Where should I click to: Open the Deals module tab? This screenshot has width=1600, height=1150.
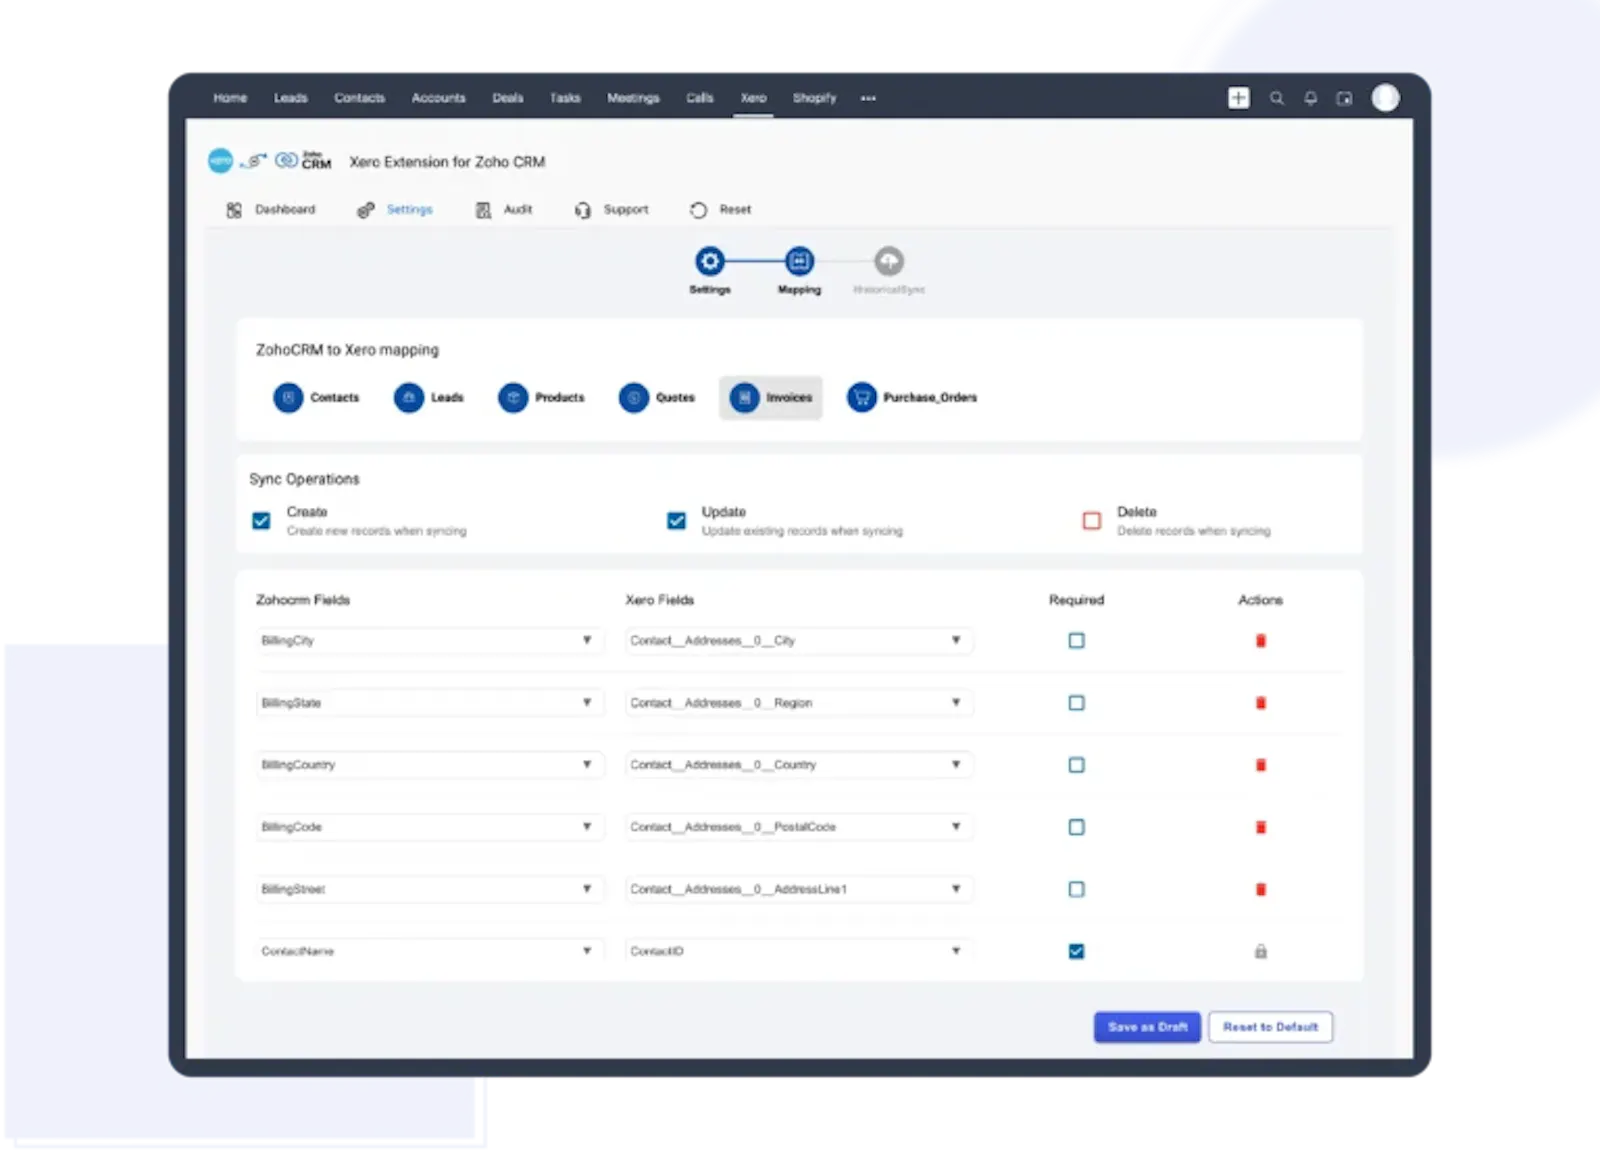[508, 98]
